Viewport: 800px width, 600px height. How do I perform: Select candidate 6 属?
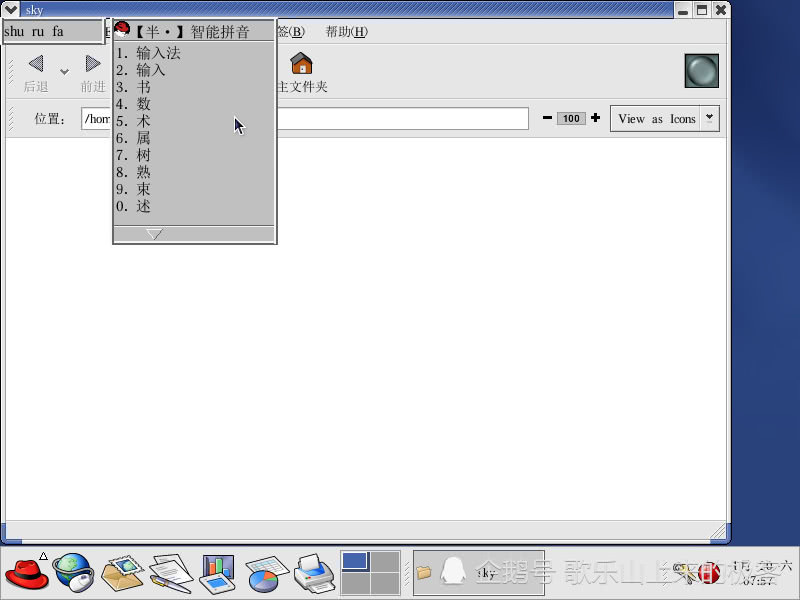(133, 138)
